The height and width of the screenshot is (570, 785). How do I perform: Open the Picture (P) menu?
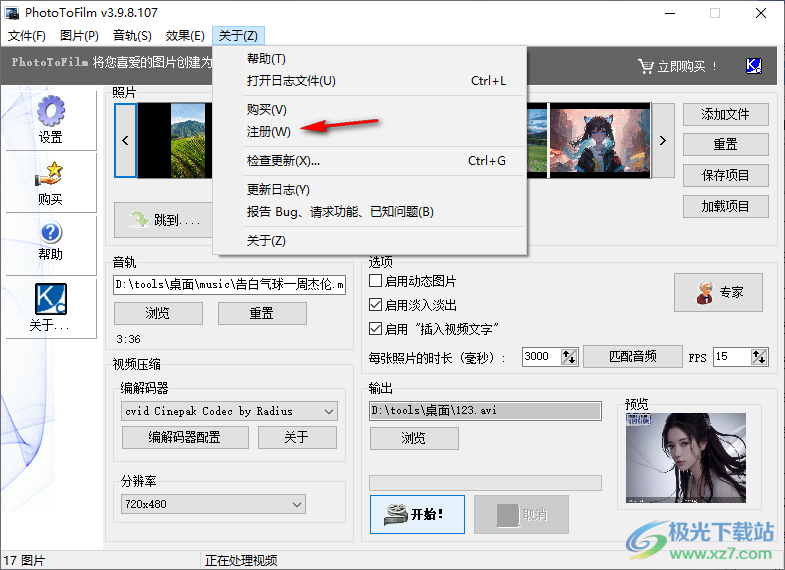click(79, 36)
